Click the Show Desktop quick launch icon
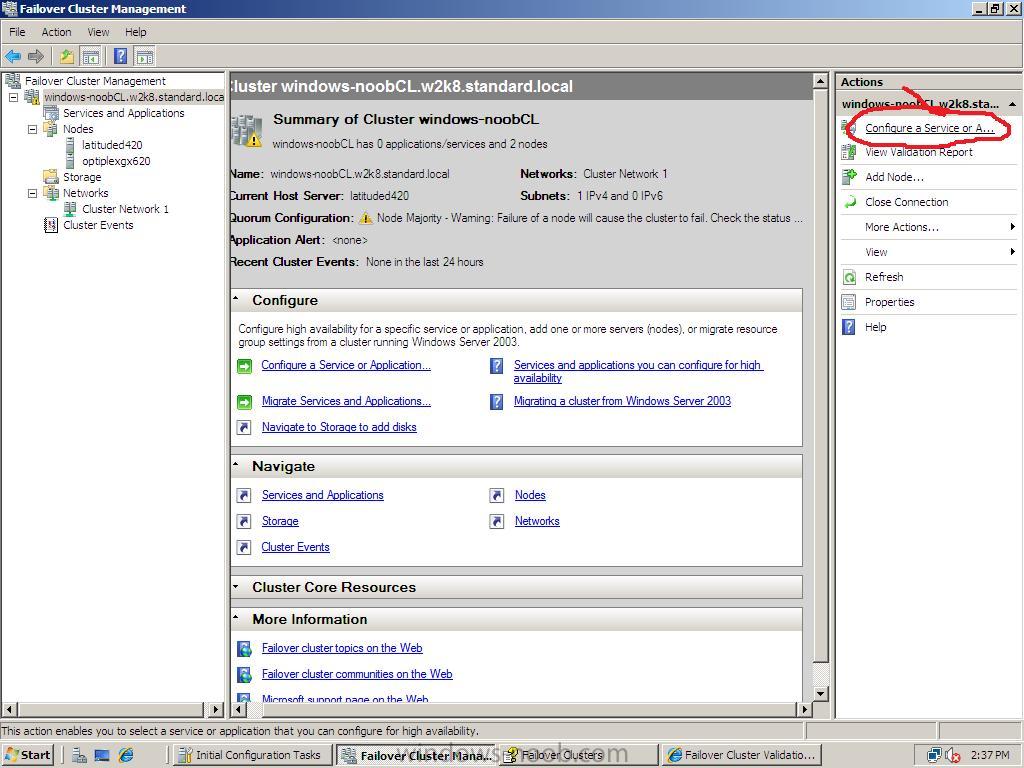 [102, 755]
